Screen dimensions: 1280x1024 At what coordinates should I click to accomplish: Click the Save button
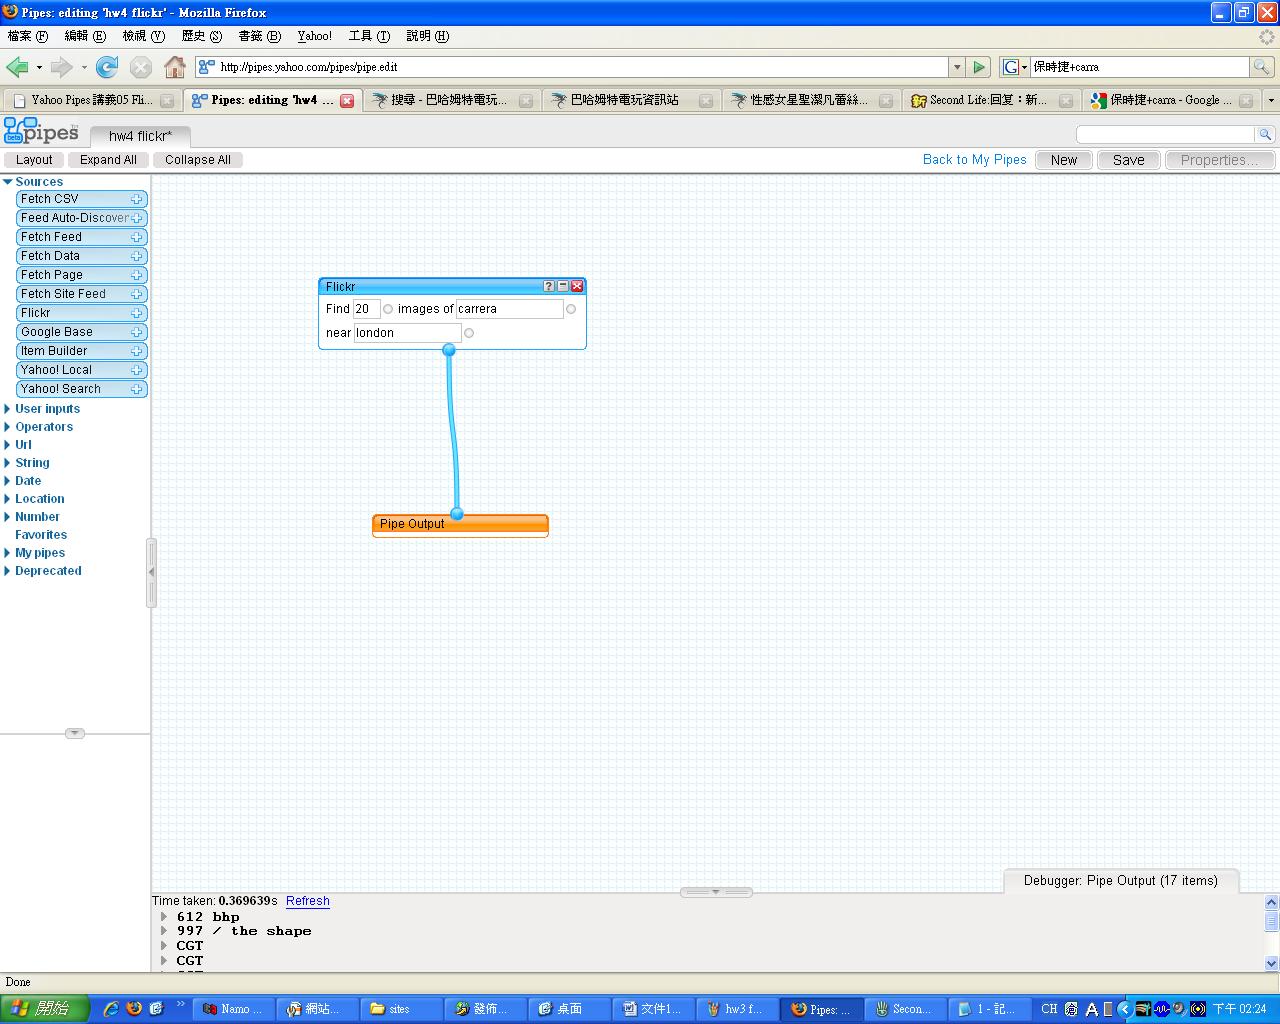pyautogui.click(x=1129, y=160)
